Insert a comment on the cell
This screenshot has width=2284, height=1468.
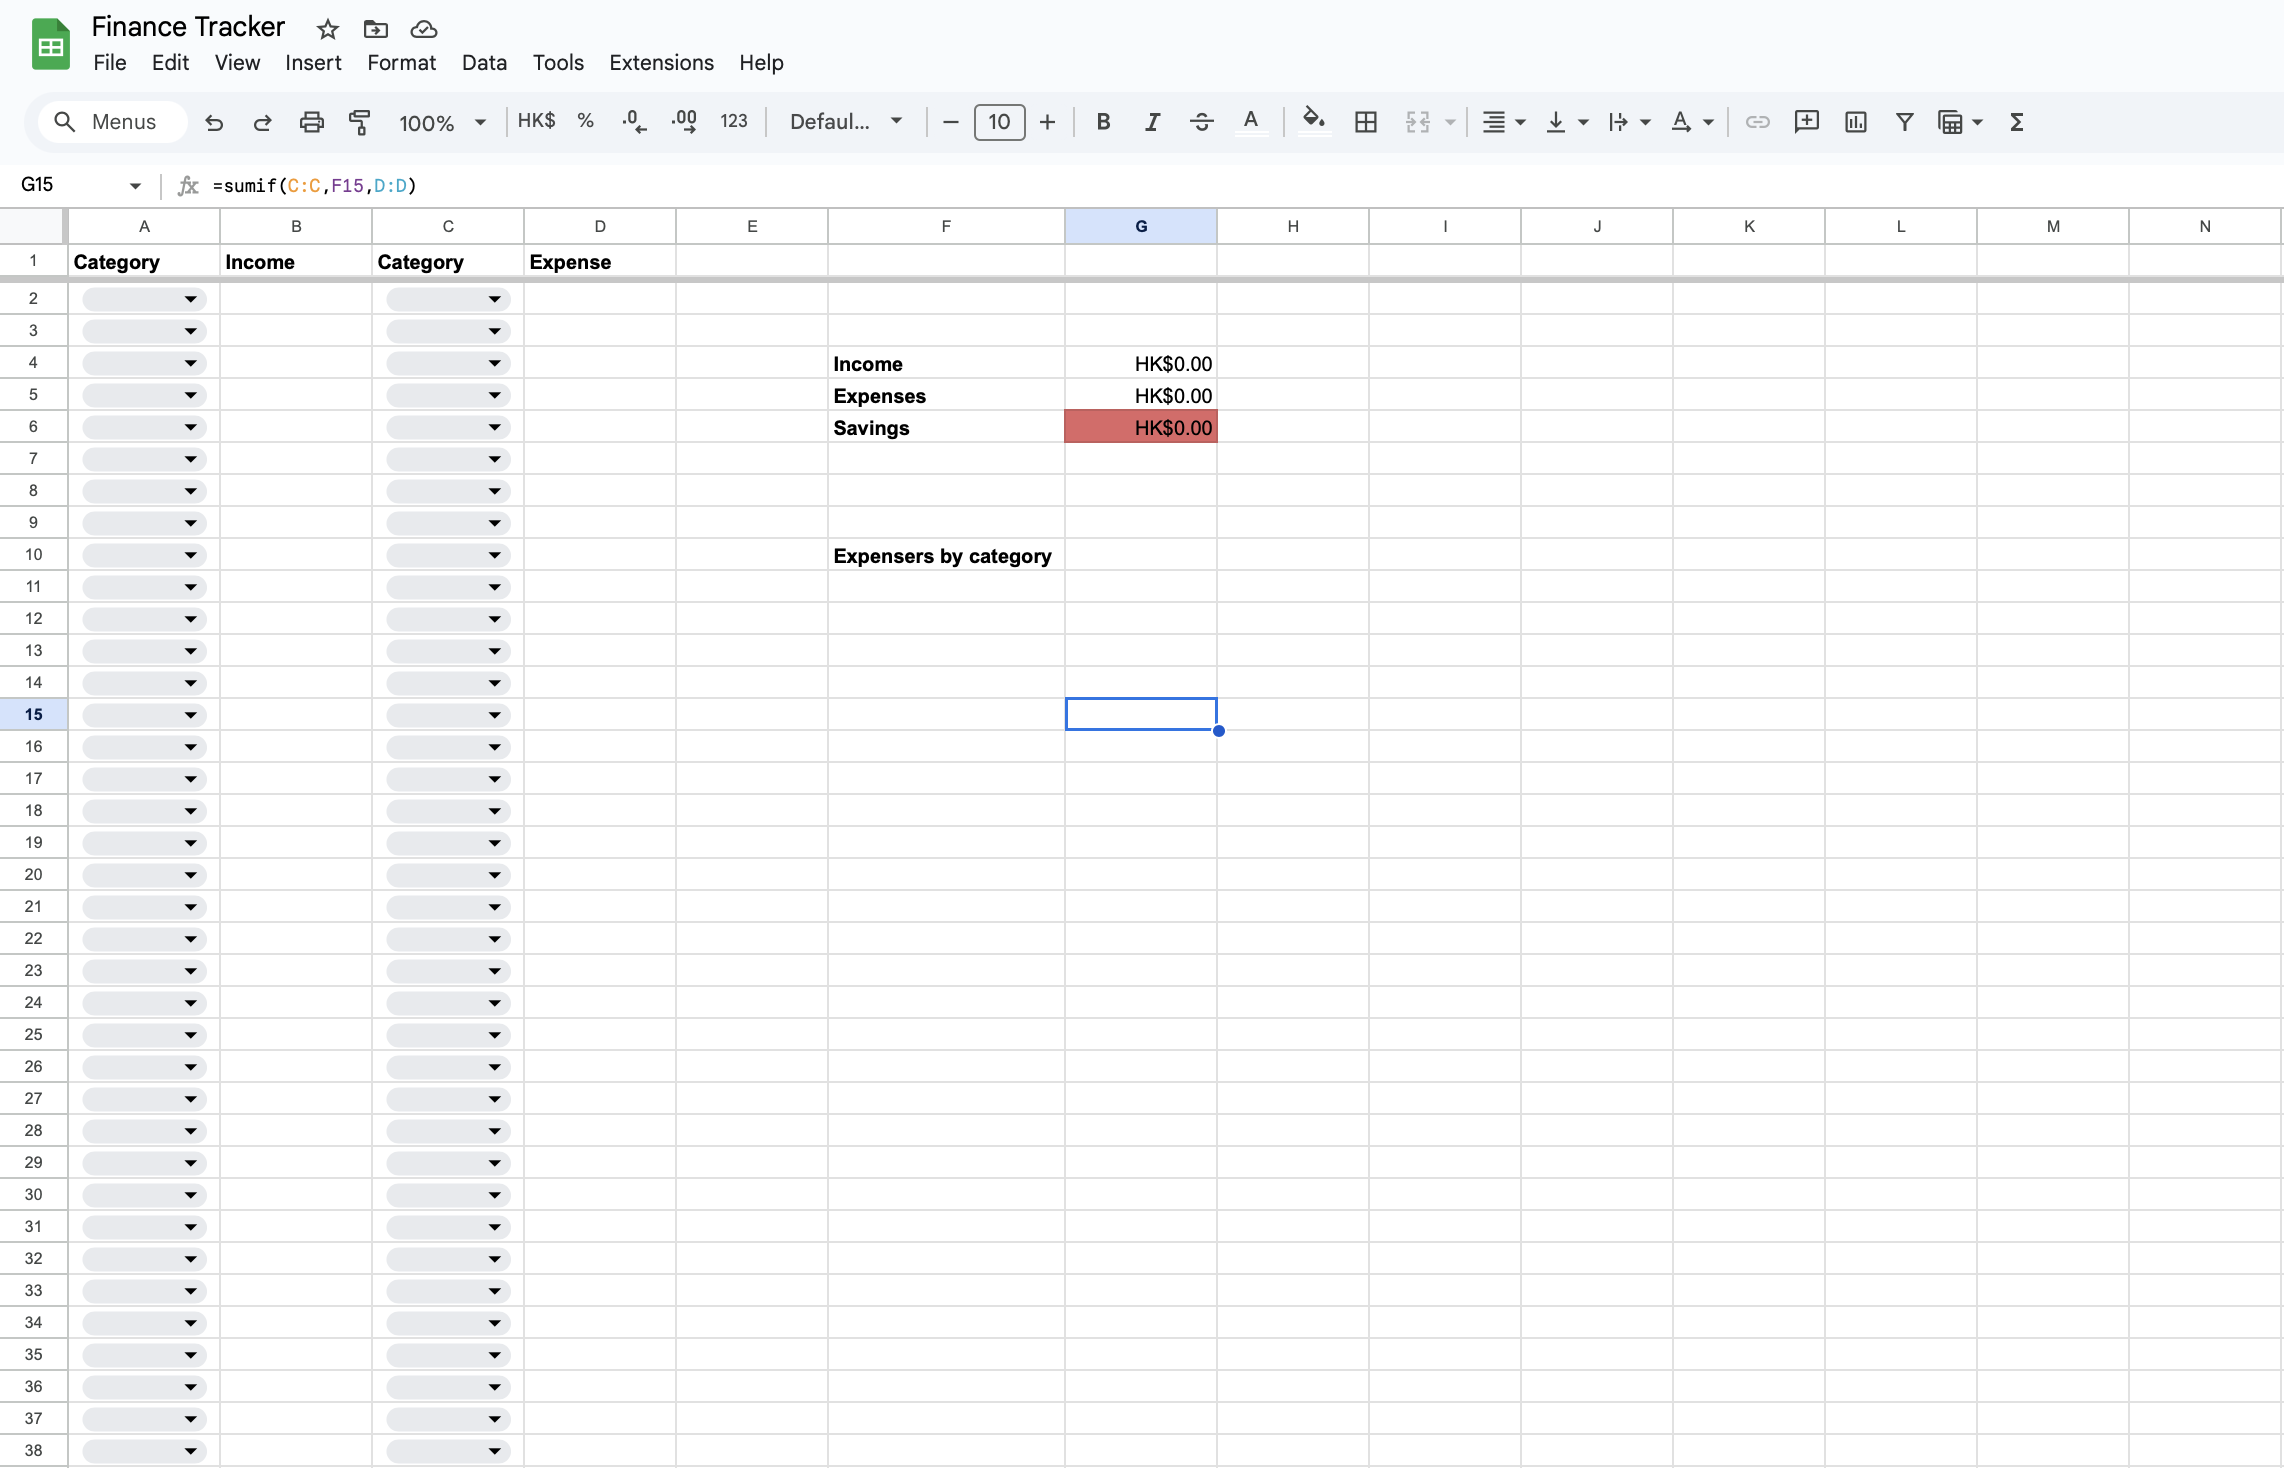[x=1807, y=122]
